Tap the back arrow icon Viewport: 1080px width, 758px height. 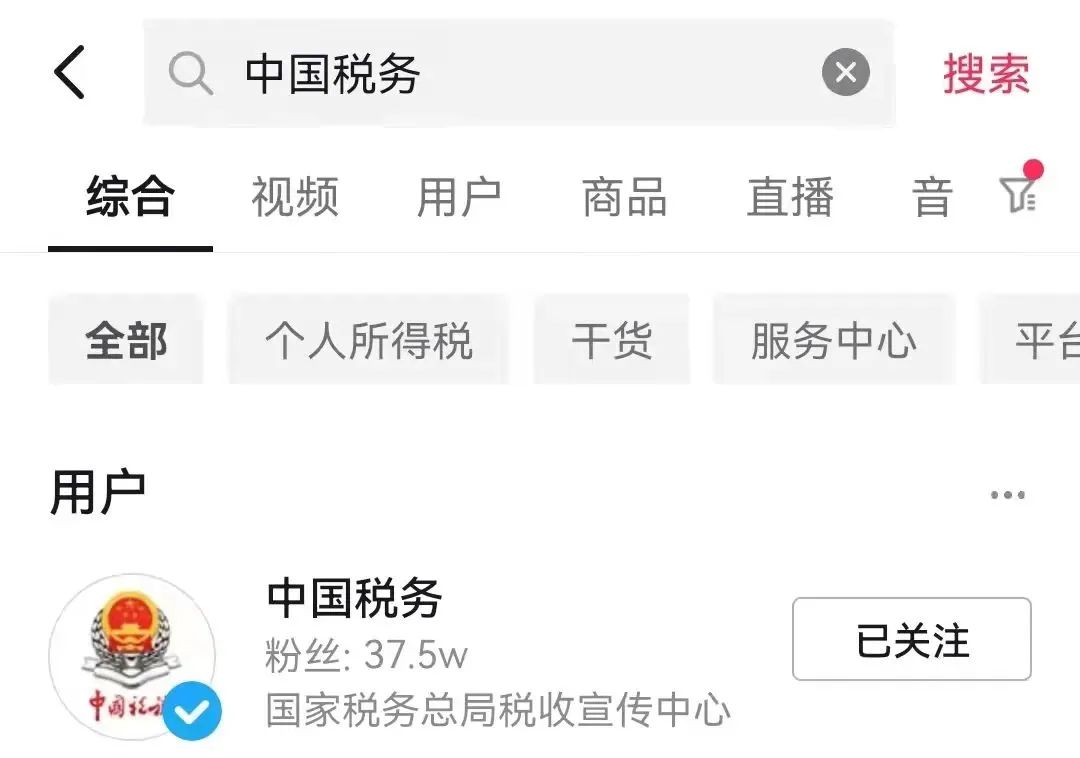pyautogui.click(x=69, y=72)
